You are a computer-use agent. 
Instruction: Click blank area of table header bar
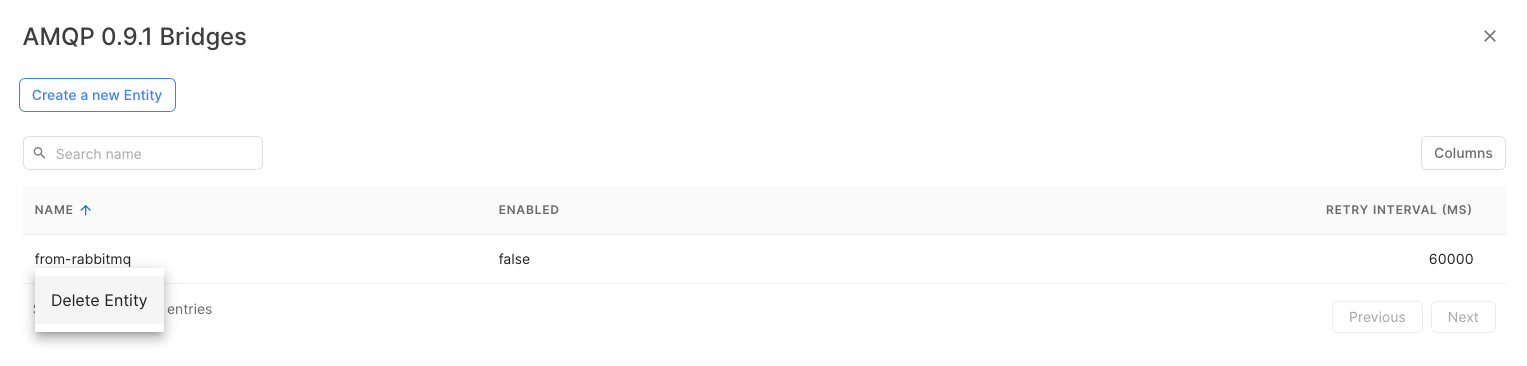point(900,210)
